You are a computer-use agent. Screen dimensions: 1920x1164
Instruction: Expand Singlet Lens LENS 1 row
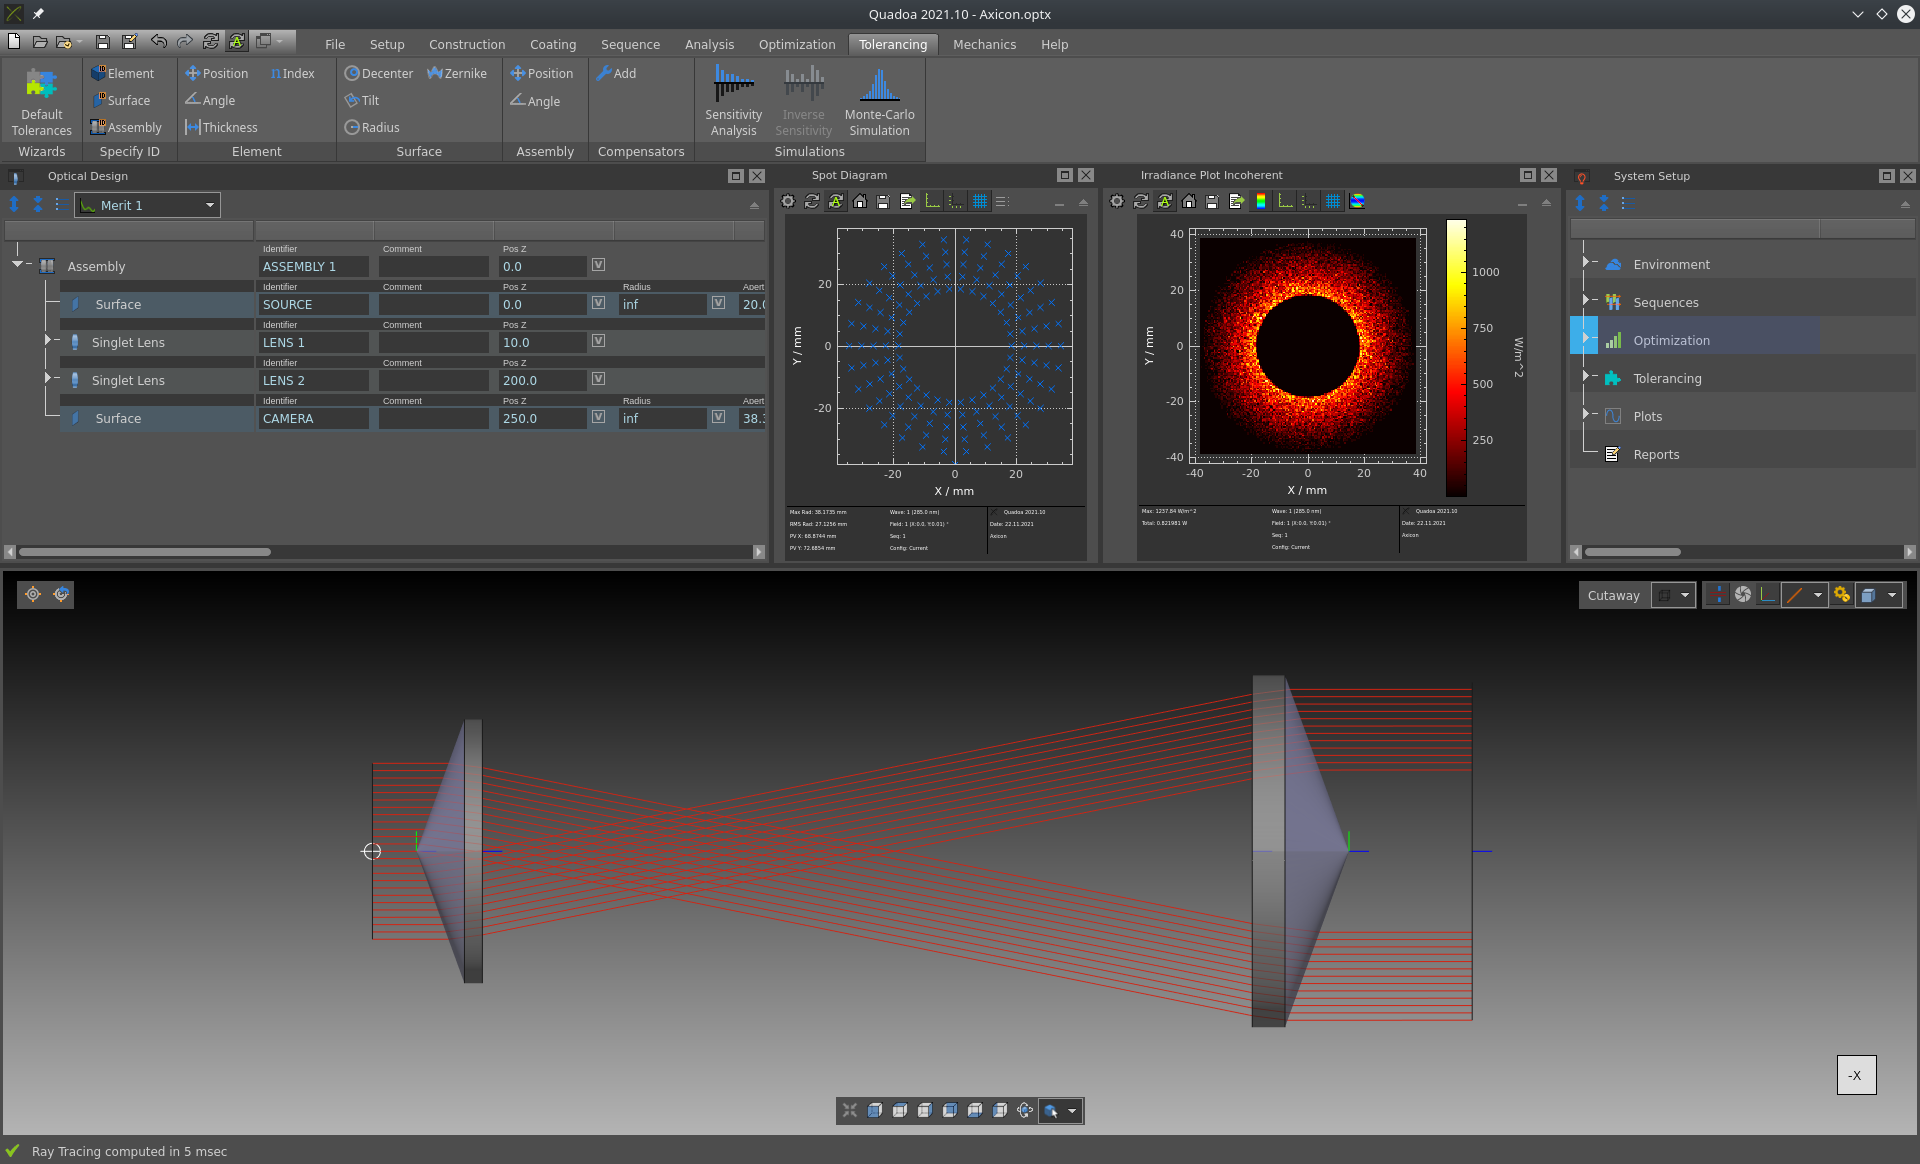[47, 341]
